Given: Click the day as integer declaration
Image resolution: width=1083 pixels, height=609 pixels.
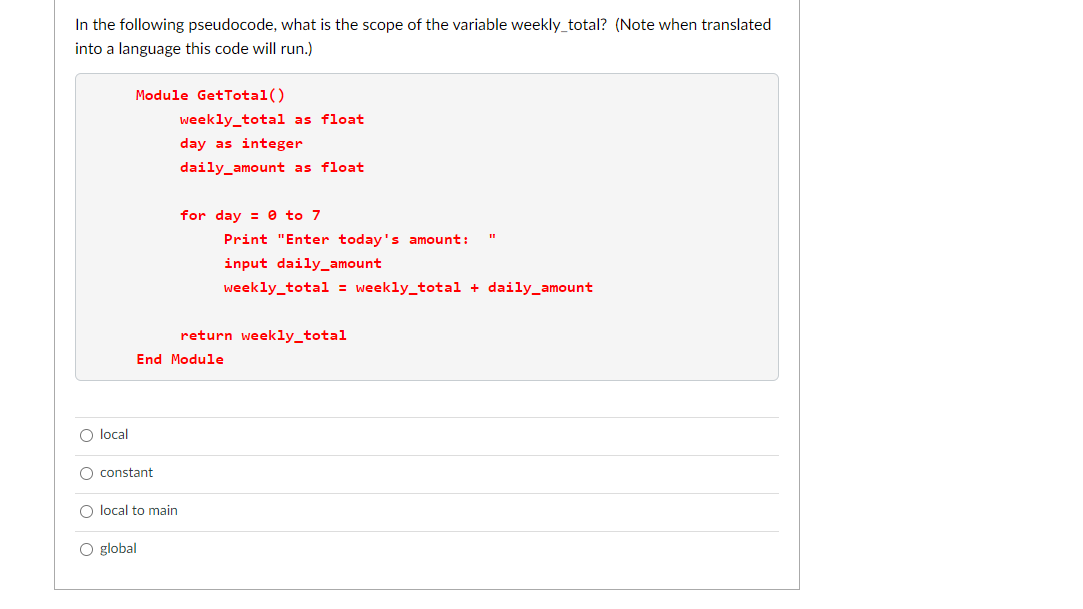Looking at the screenshot, I should pyautogui.click(x=242, y=143).
